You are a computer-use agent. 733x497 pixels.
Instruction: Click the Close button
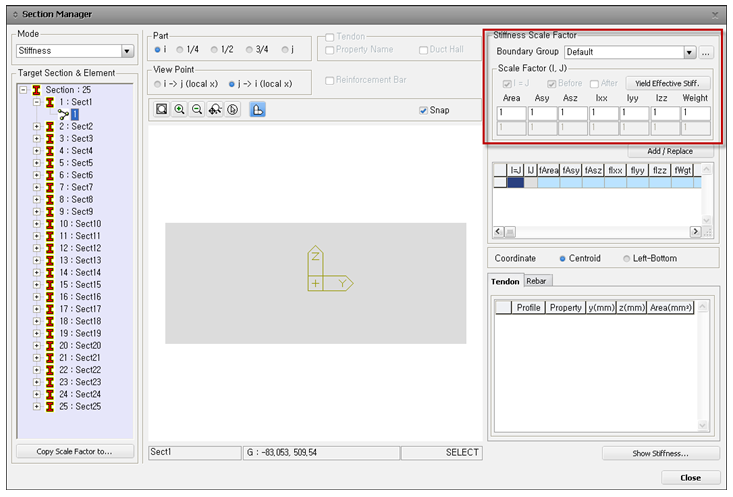point(690,478)
